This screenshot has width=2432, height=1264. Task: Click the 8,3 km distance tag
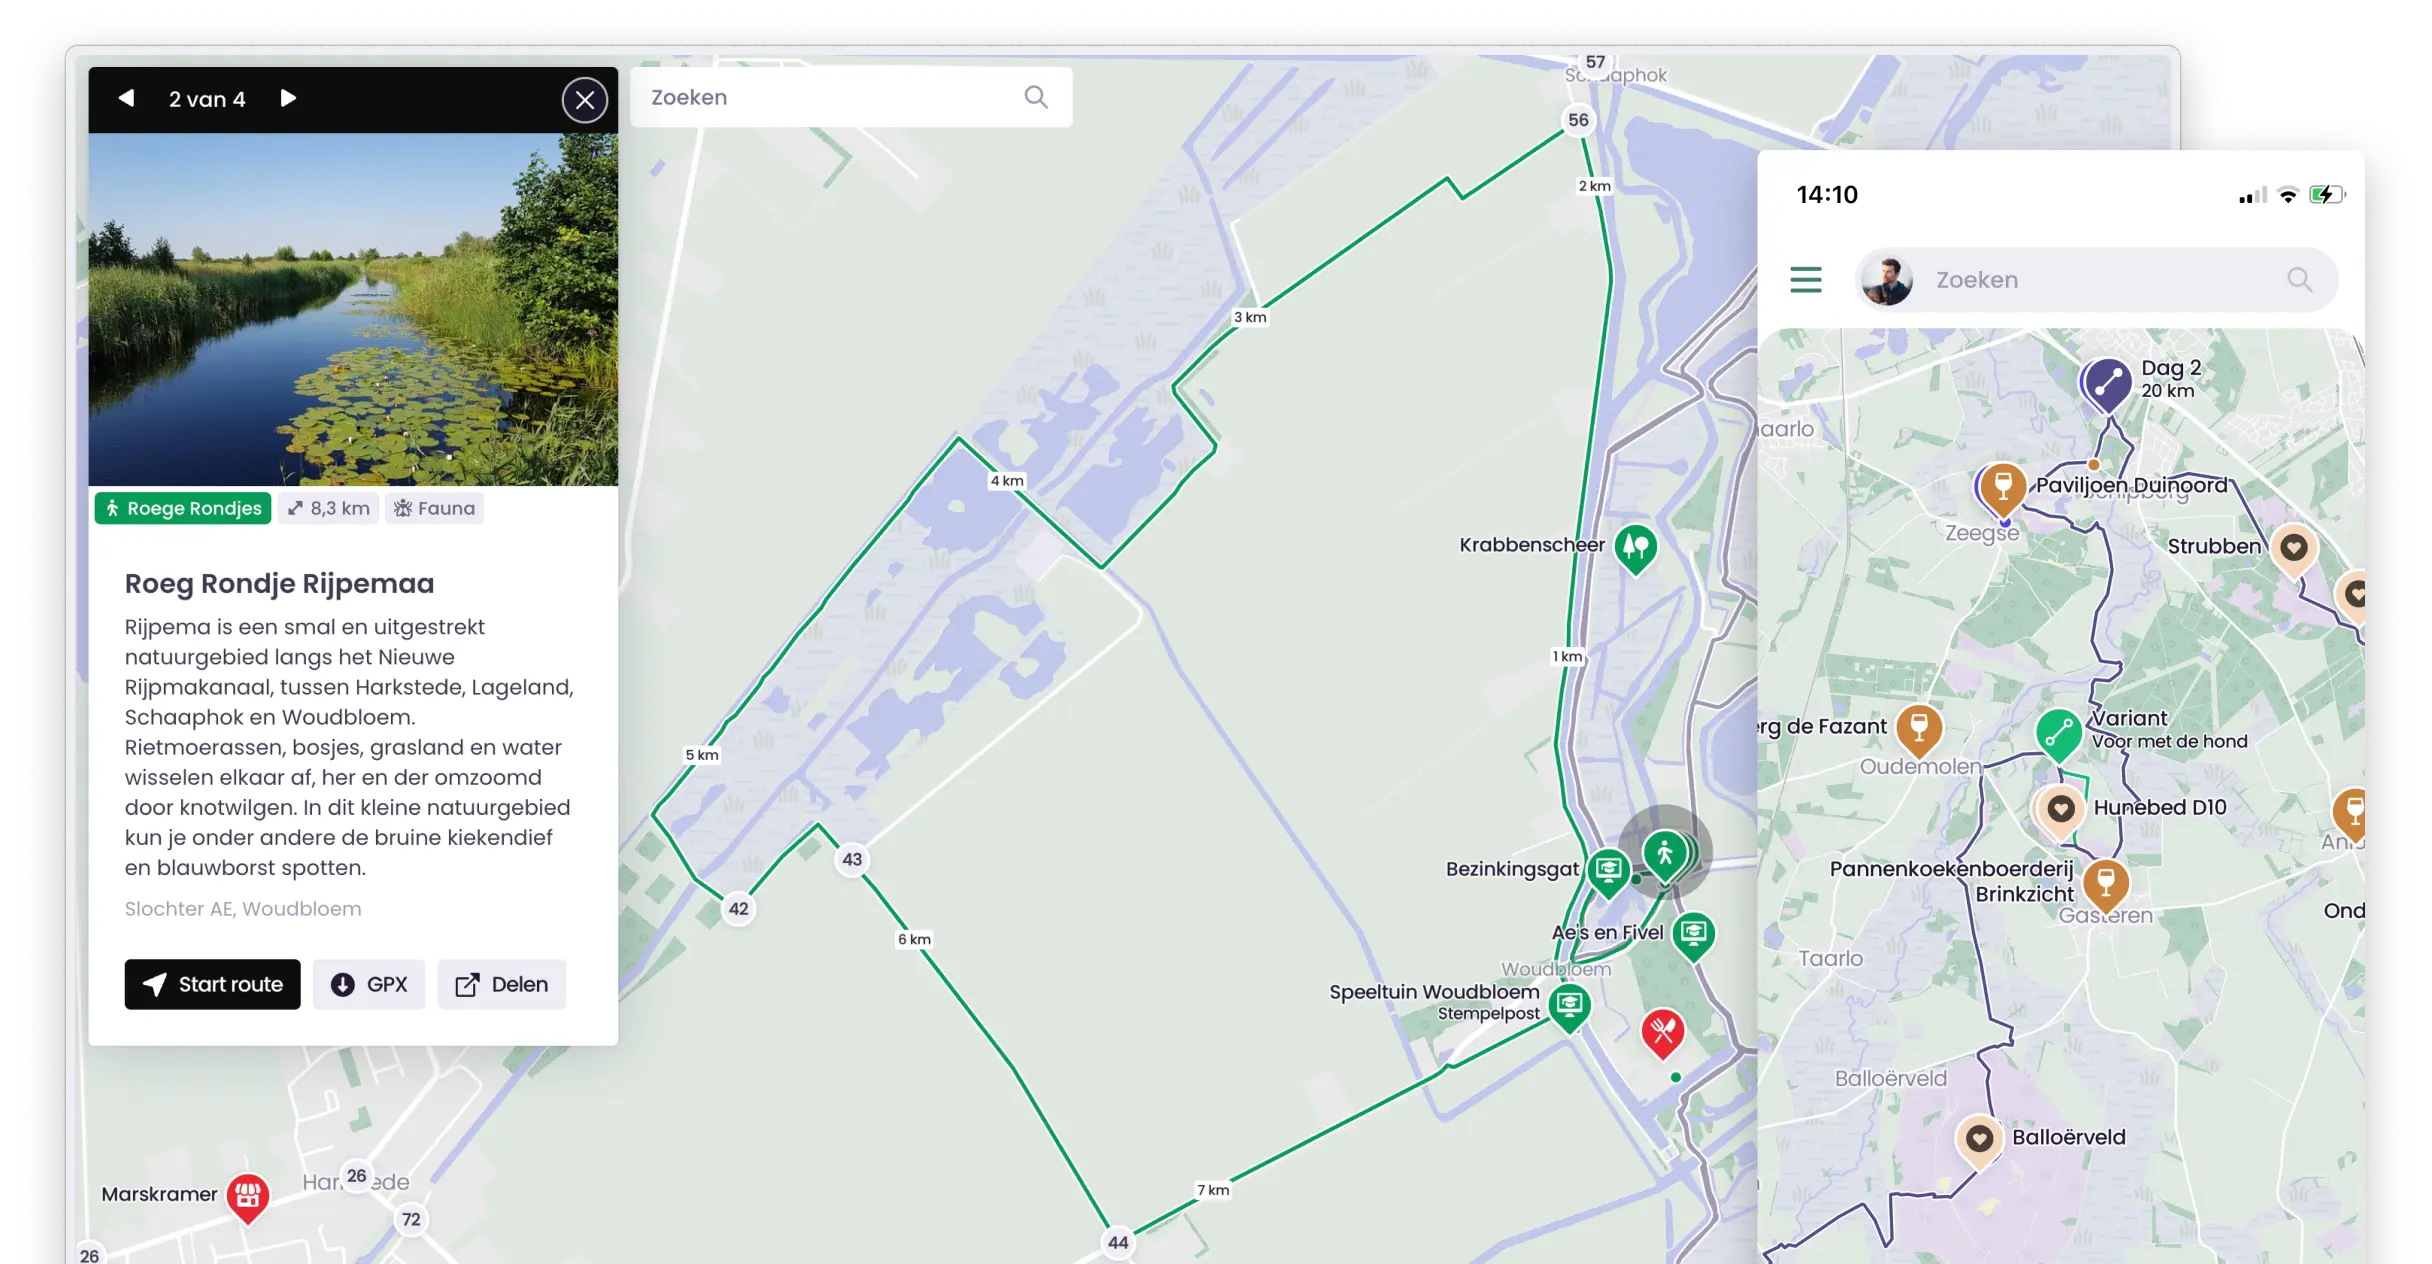pos(329,508)
